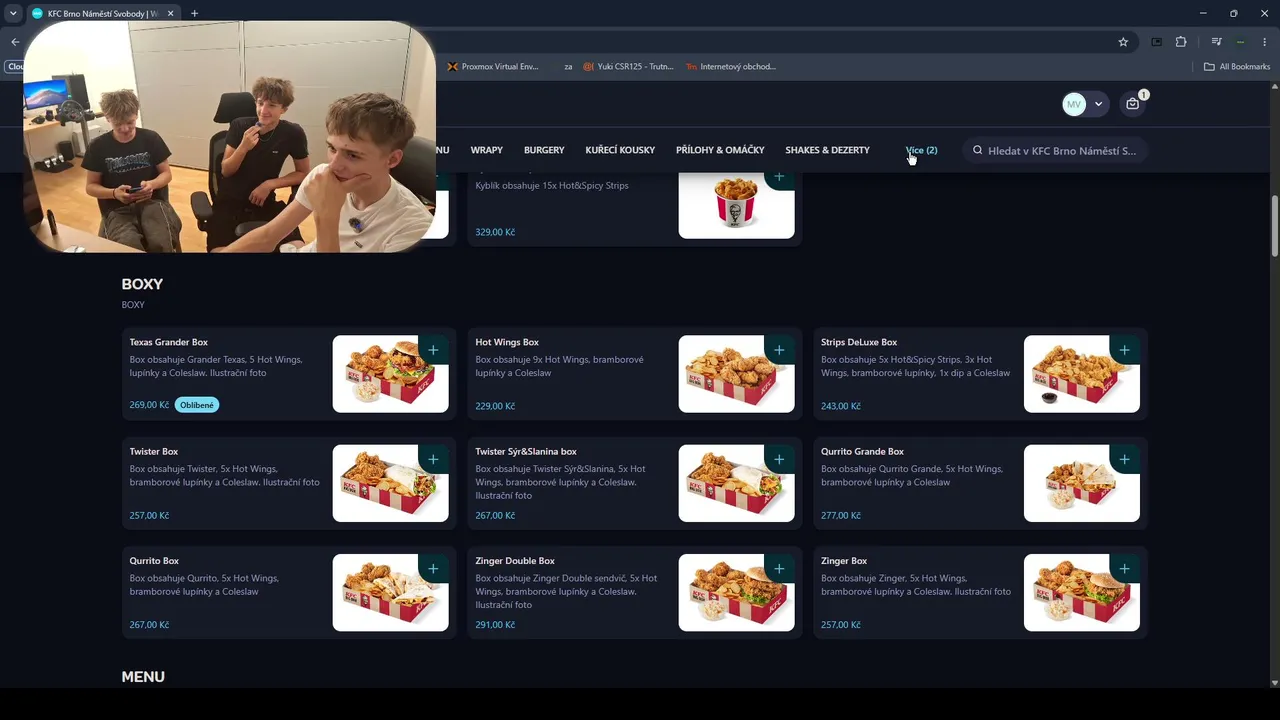Image resolution: width=1280 pixels, height=720 pixels.
Task: Add Hot Wings Box to cart
Action: click(779, 350)
